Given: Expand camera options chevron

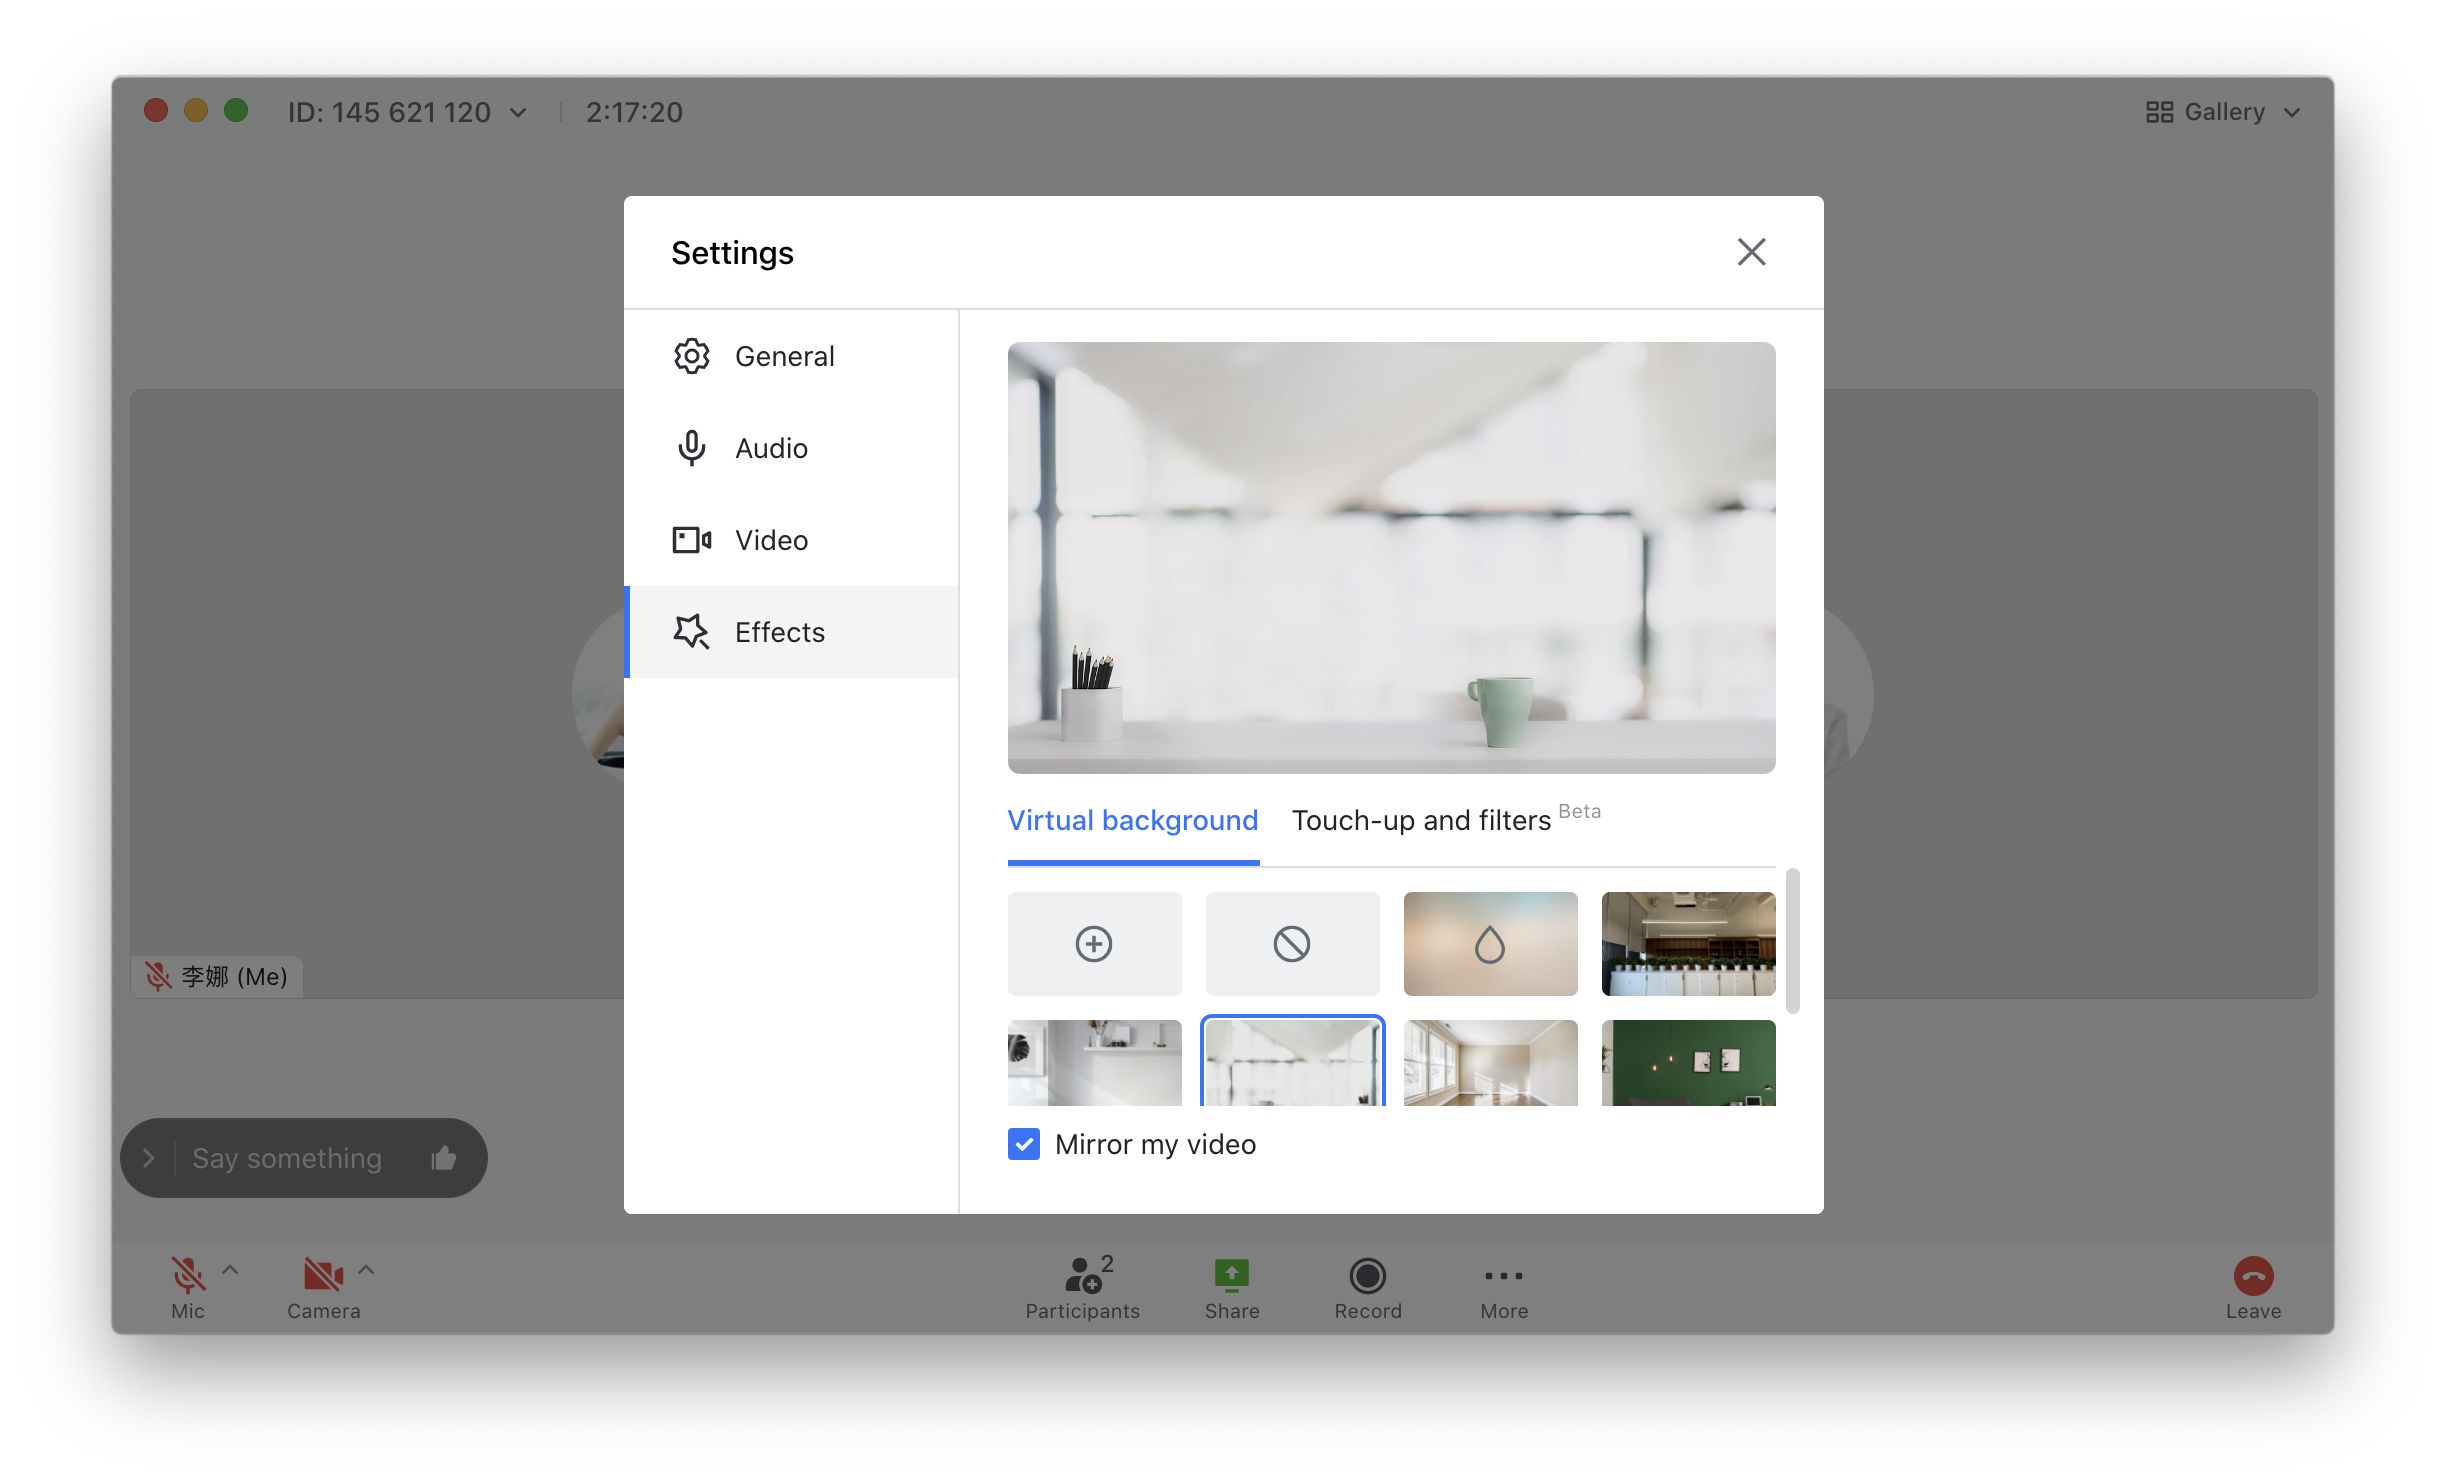Looking at the screenshot, I should click(366, 1270).
